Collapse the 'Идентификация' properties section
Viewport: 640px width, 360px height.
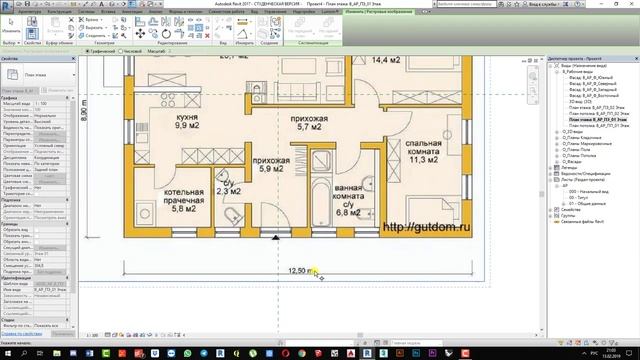point(67,278)
